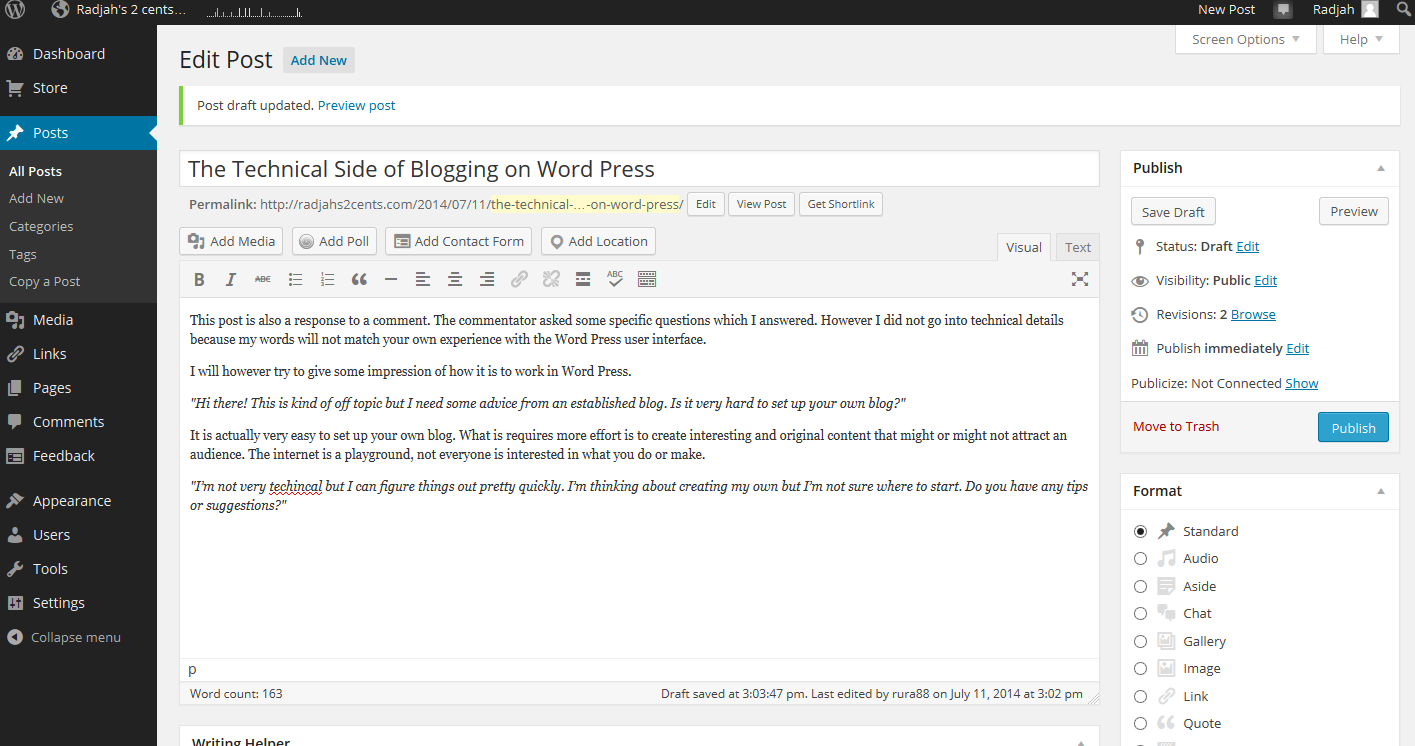Click the blockquote icon in toolbar
Screen dimensions: 1415x746
(x=359, y=280)
